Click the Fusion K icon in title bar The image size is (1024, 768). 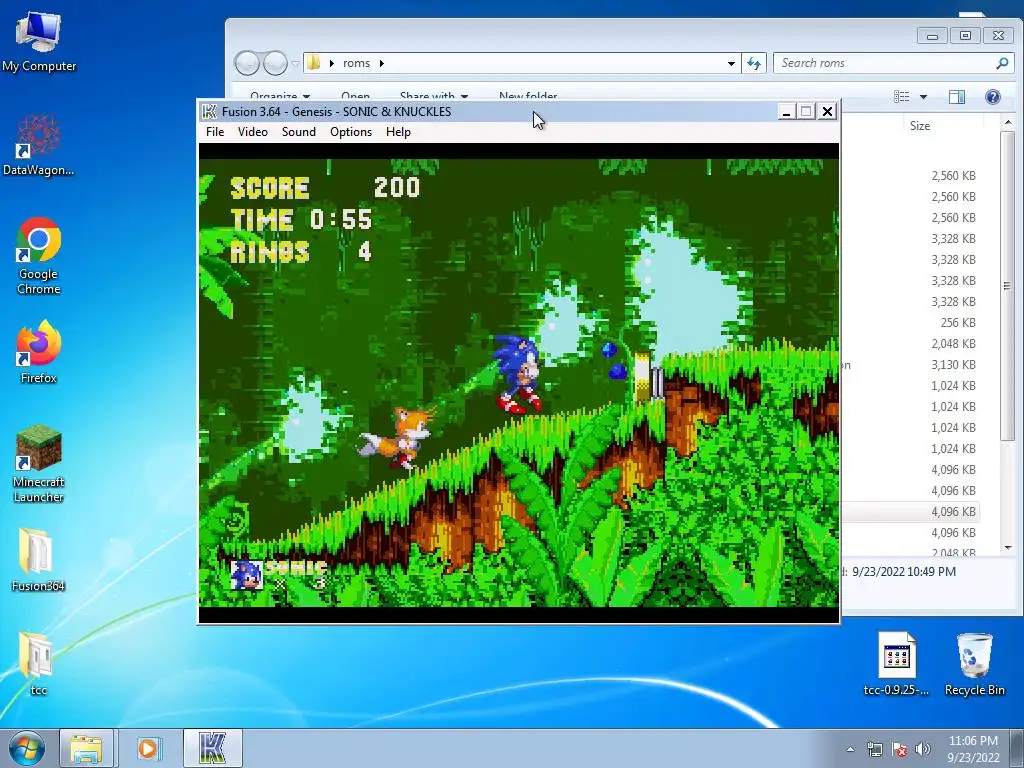209,112
